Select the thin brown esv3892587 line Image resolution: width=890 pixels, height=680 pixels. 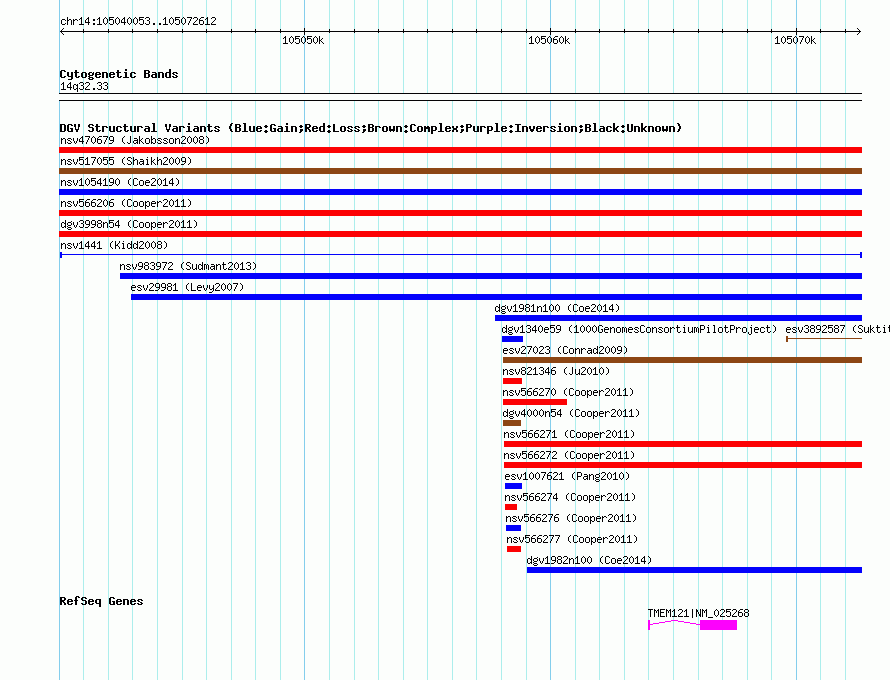pyautogui.click(x=824, y=339)
